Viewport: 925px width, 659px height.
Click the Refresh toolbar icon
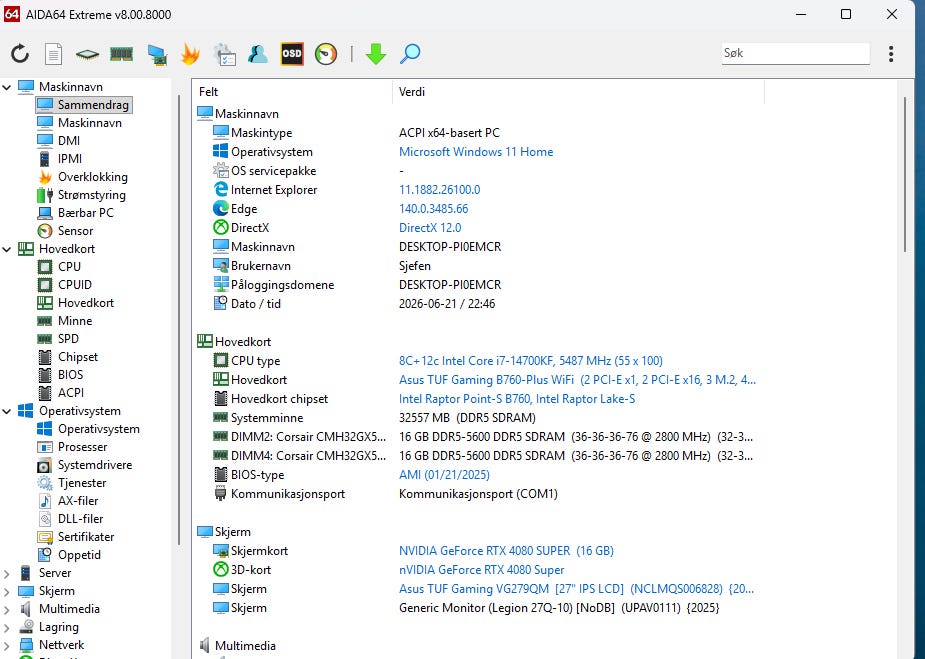pyautogui.click(x=20, y=54)
